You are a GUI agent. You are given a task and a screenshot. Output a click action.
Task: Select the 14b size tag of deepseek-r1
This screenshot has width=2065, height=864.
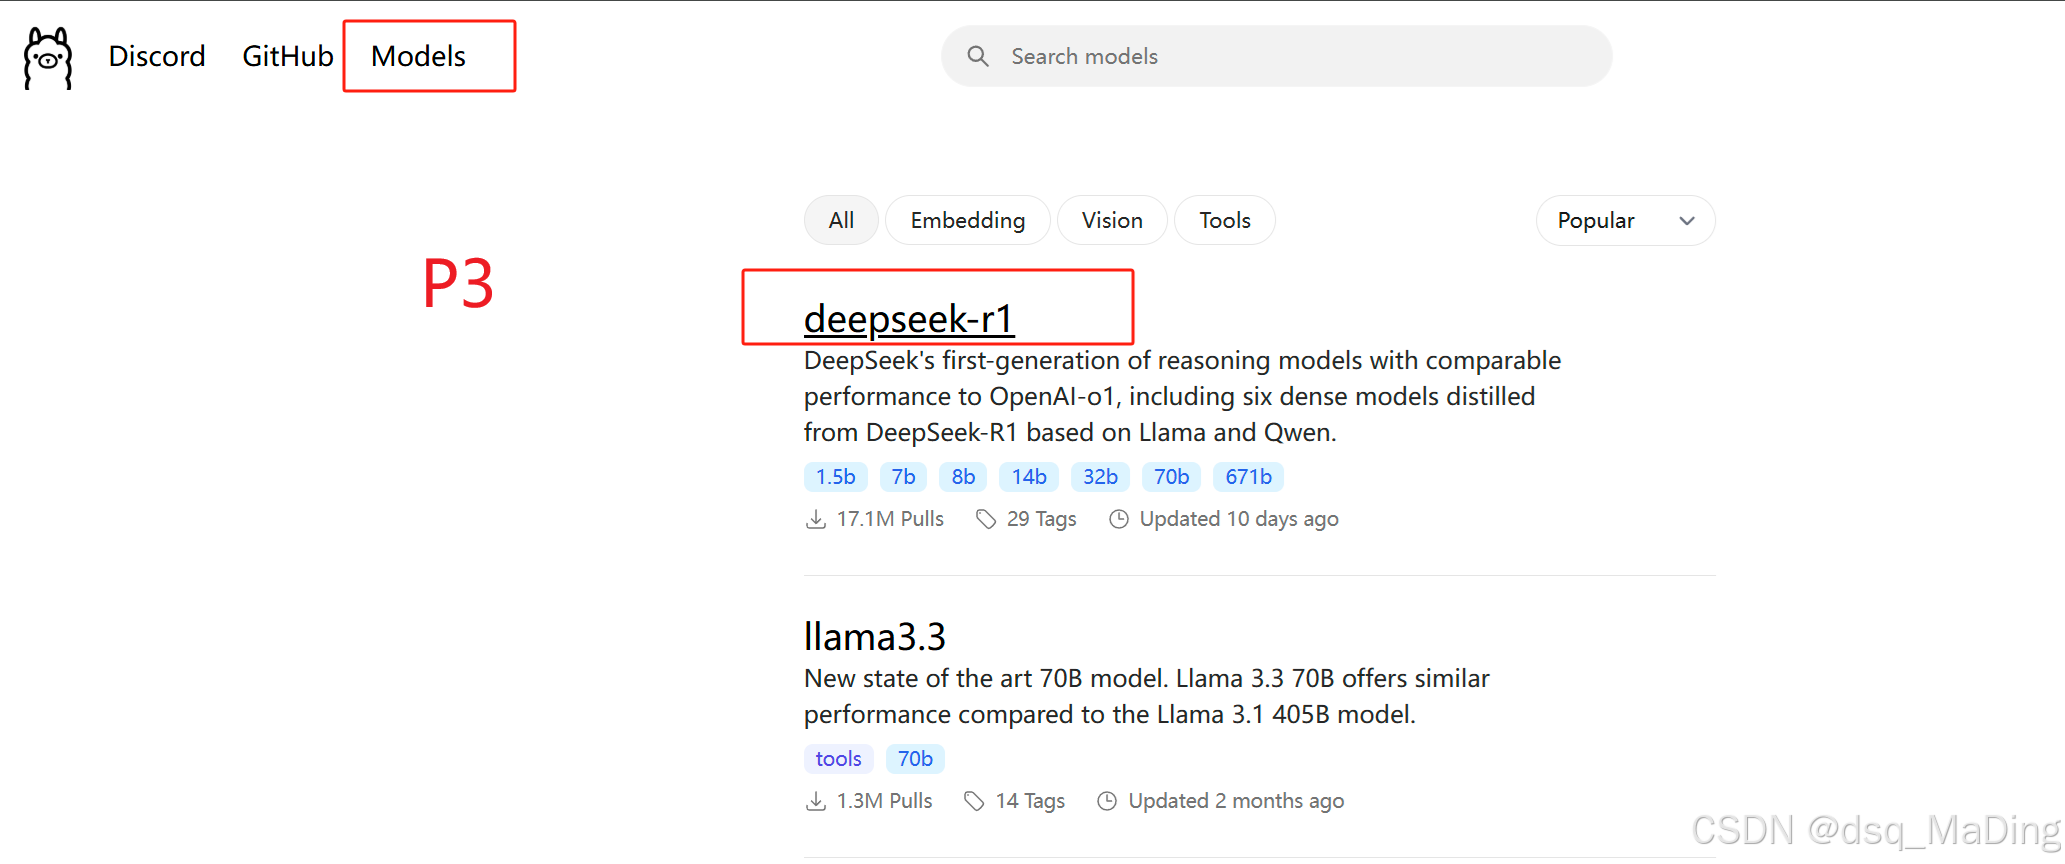1029,477
